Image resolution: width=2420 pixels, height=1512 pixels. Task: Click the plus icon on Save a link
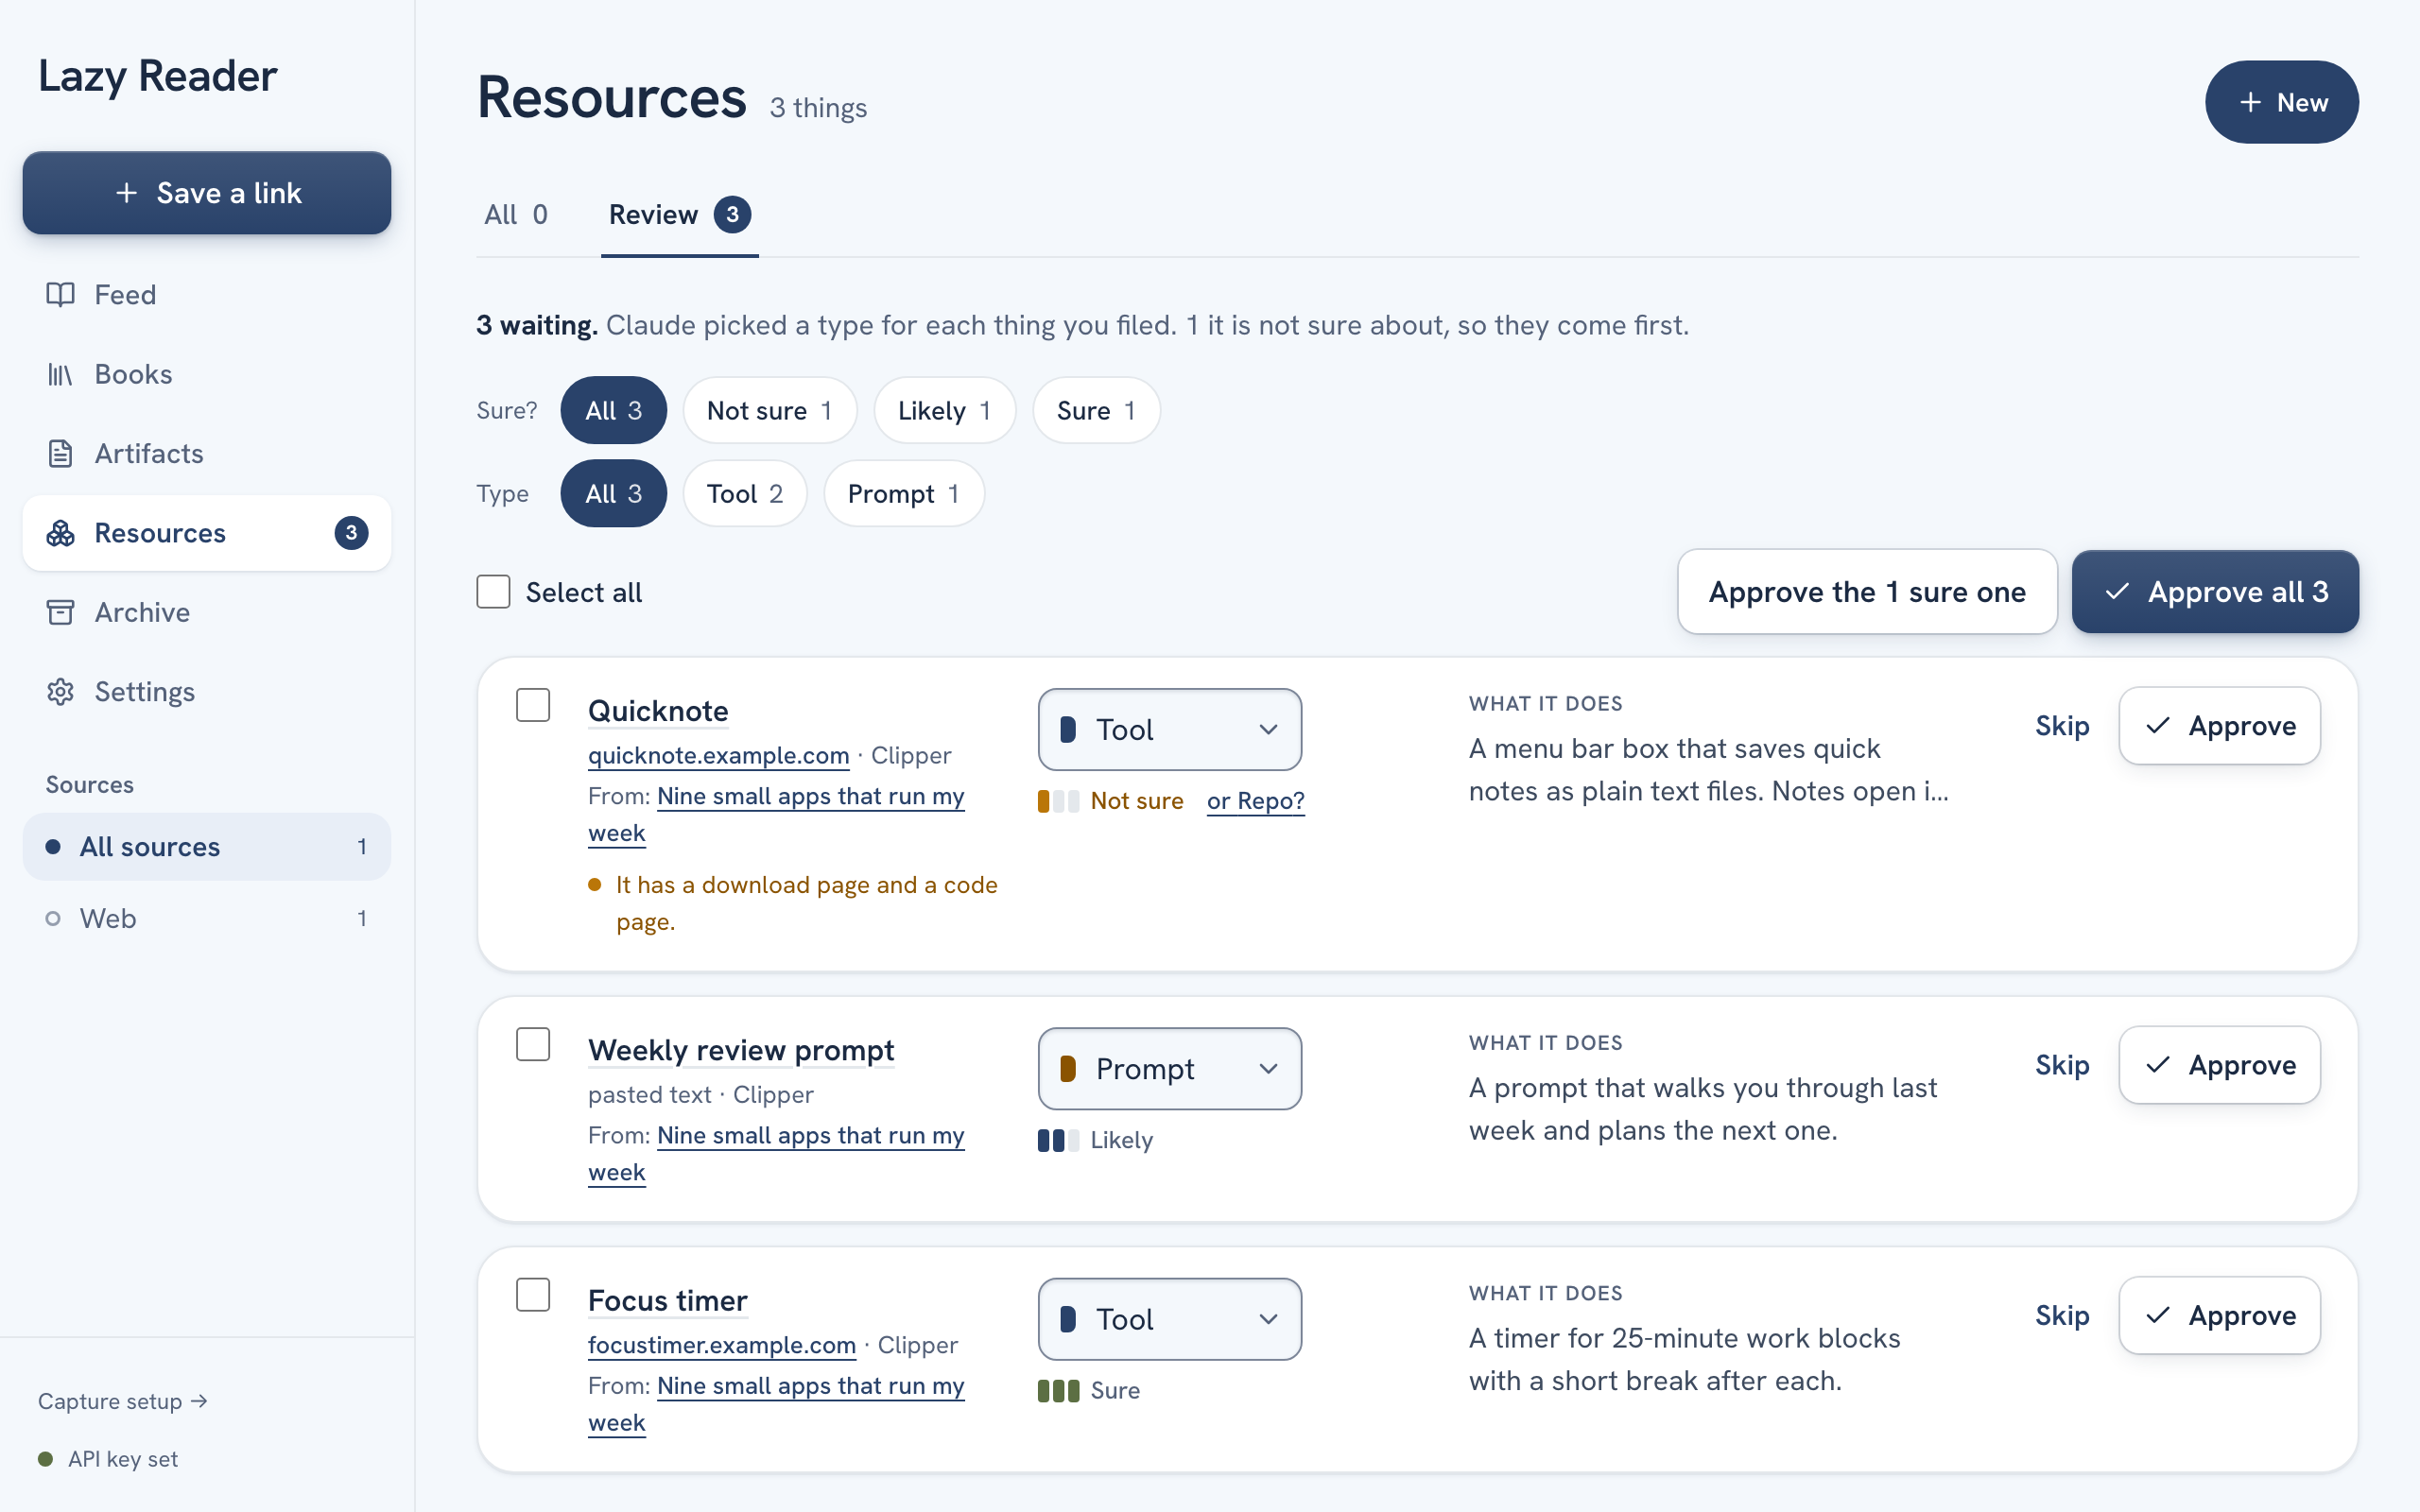[126, 193]
